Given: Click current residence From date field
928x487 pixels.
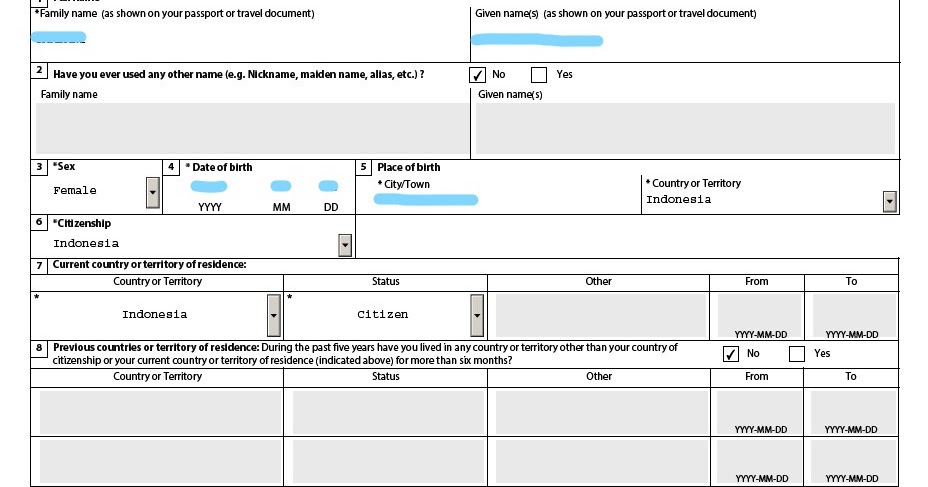Looking at the screenshot, I should 759,315.
